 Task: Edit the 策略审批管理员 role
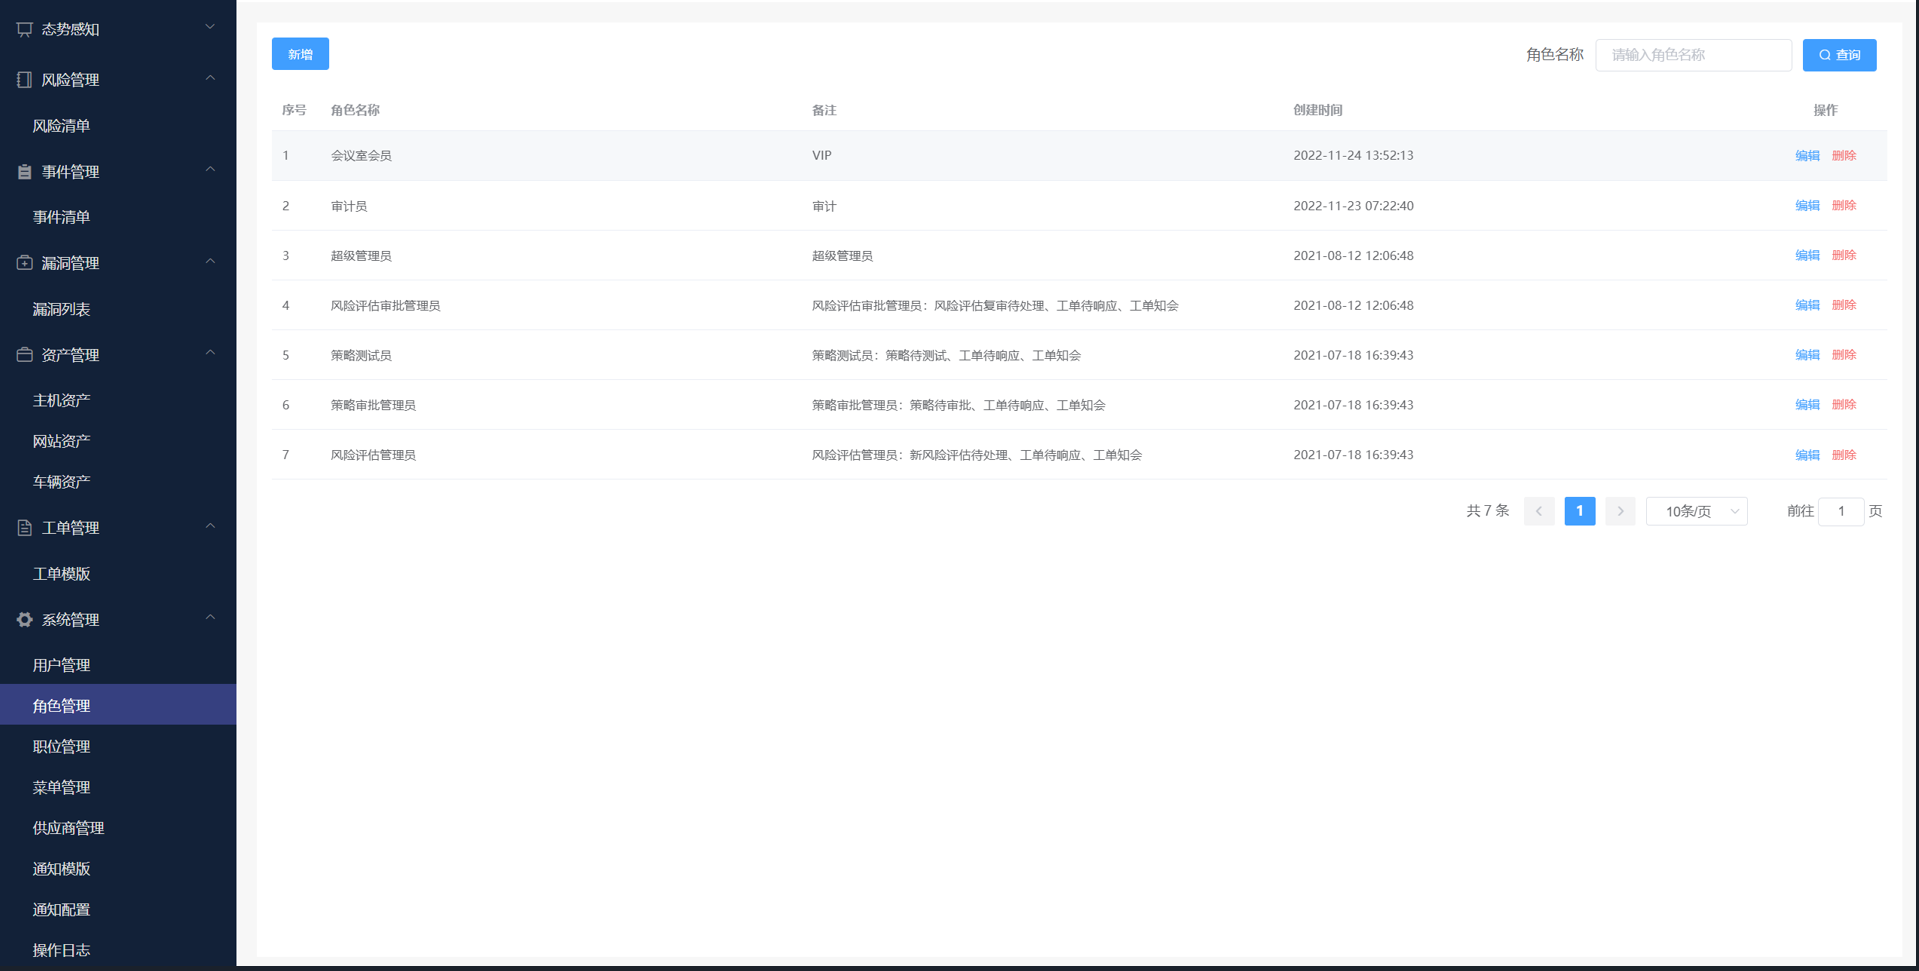point(1807,405)
